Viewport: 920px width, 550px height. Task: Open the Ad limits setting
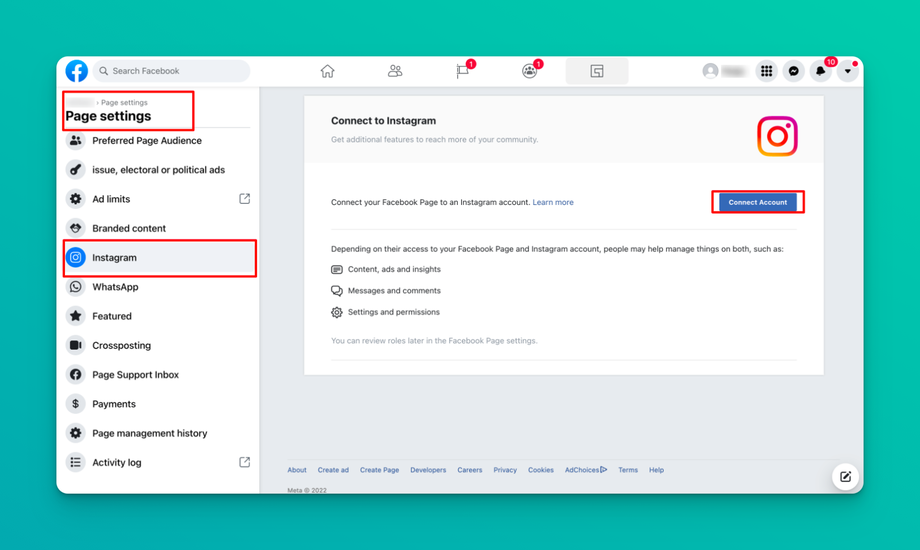(158, 199)
